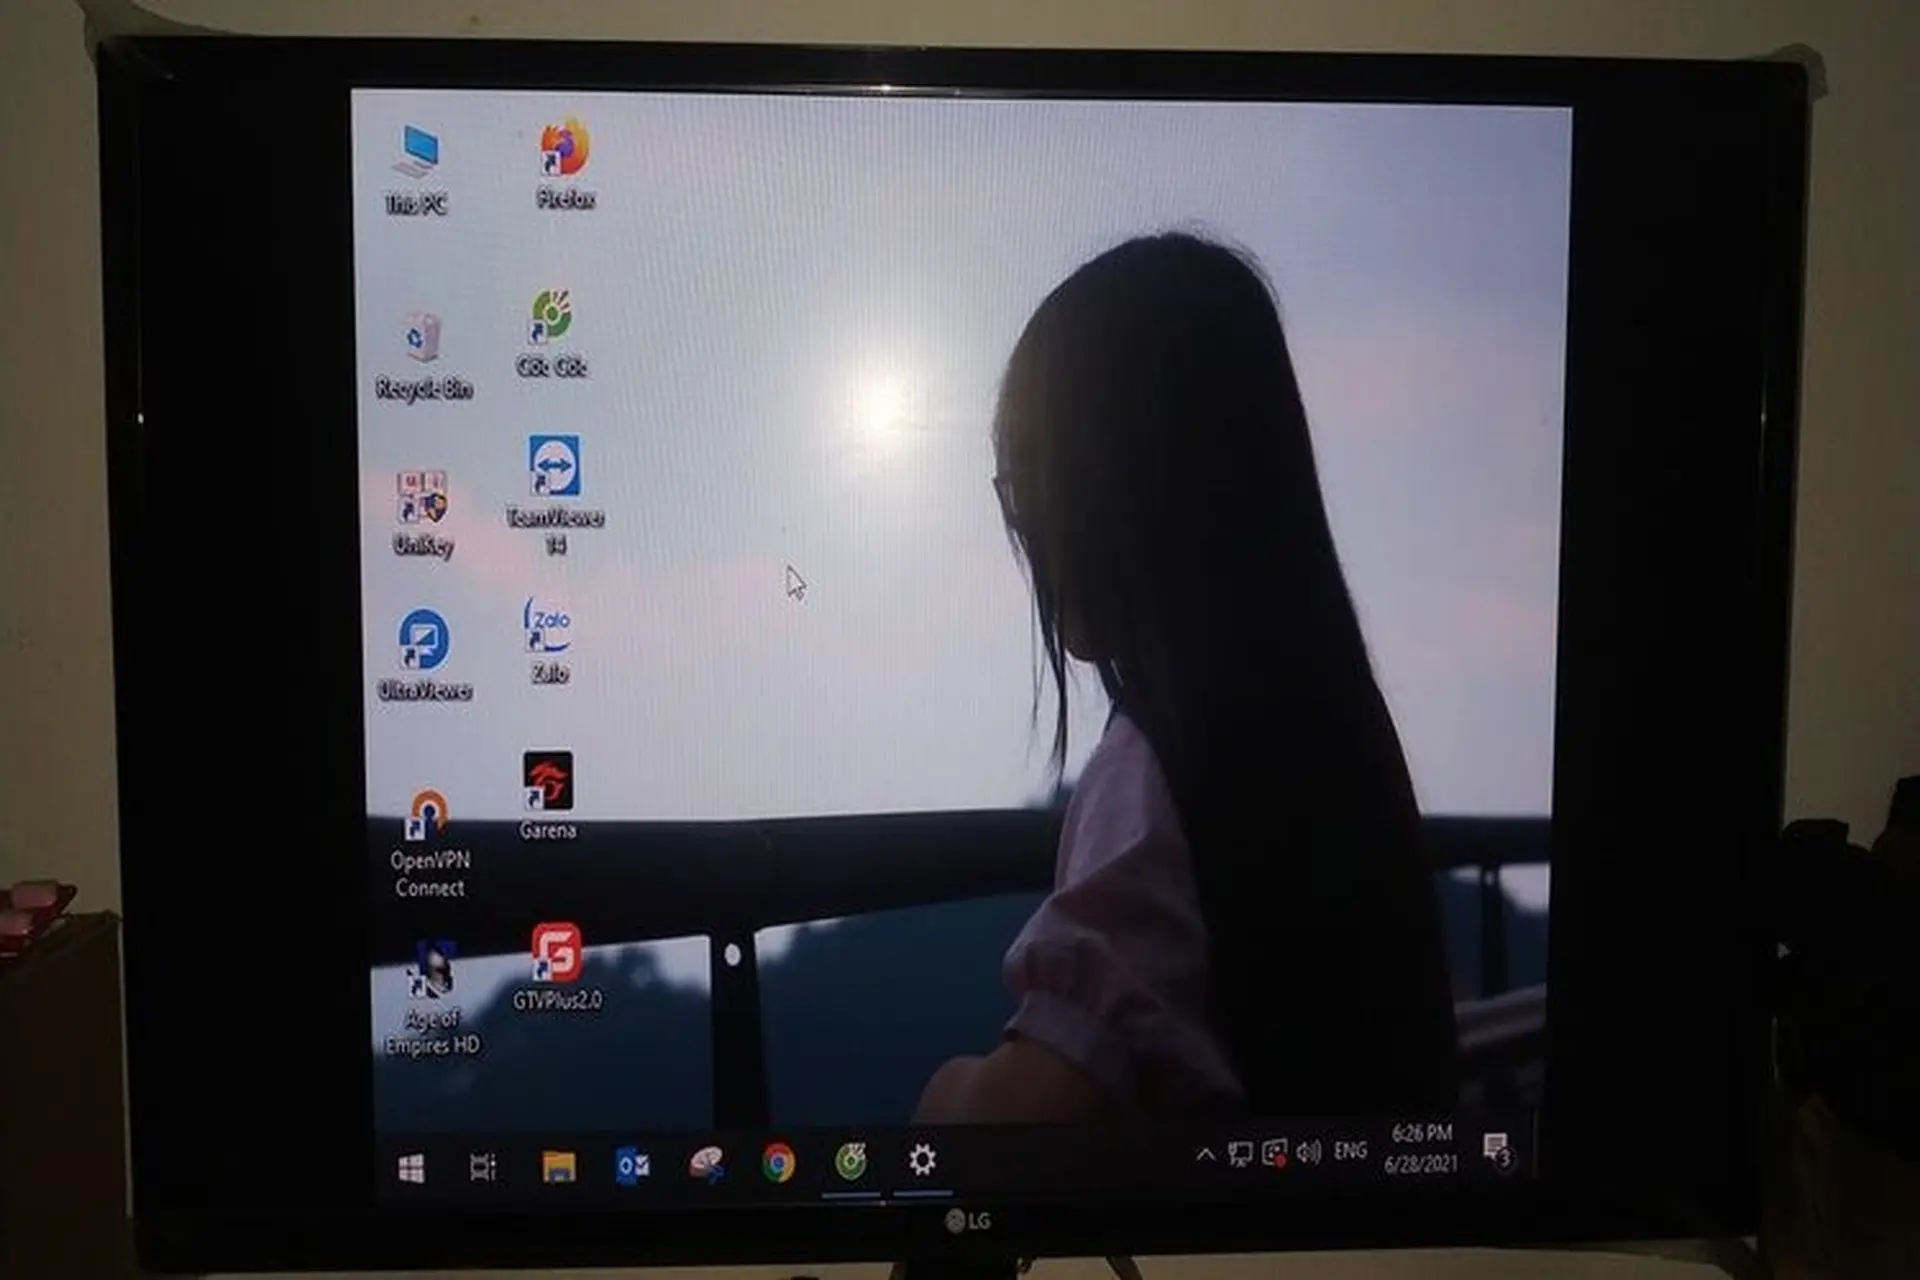Open File Explorer from the taskbar
The image size is (1920, 1280).
tap(558, 1166)
